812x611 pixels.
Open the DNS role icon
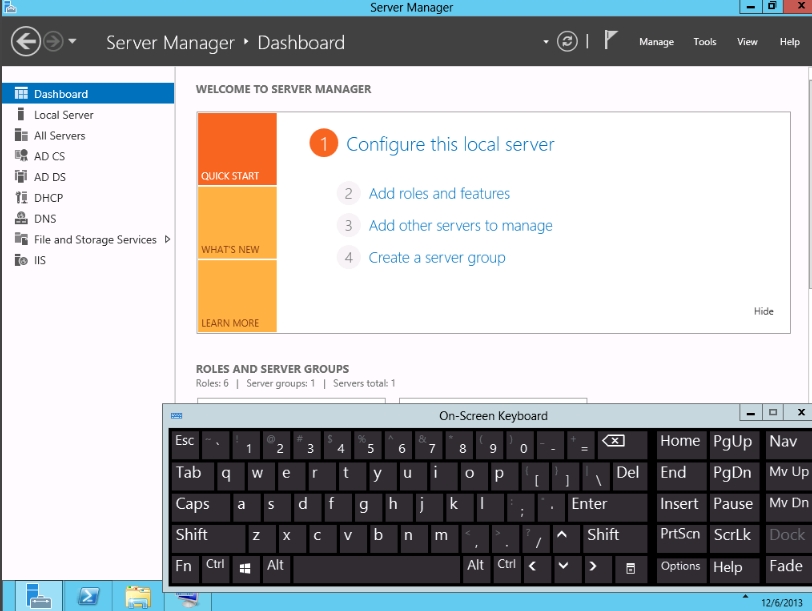tap(21, 218)
